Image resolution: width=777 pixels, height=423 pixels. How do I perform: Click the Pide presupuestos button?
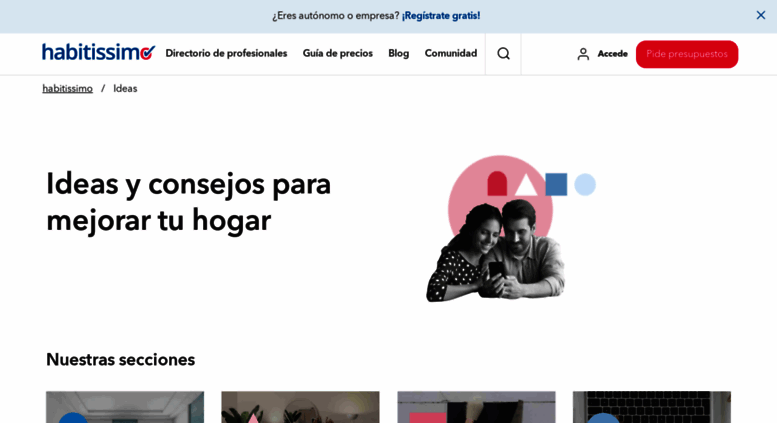pyautogui.click(x=687, y=54)
